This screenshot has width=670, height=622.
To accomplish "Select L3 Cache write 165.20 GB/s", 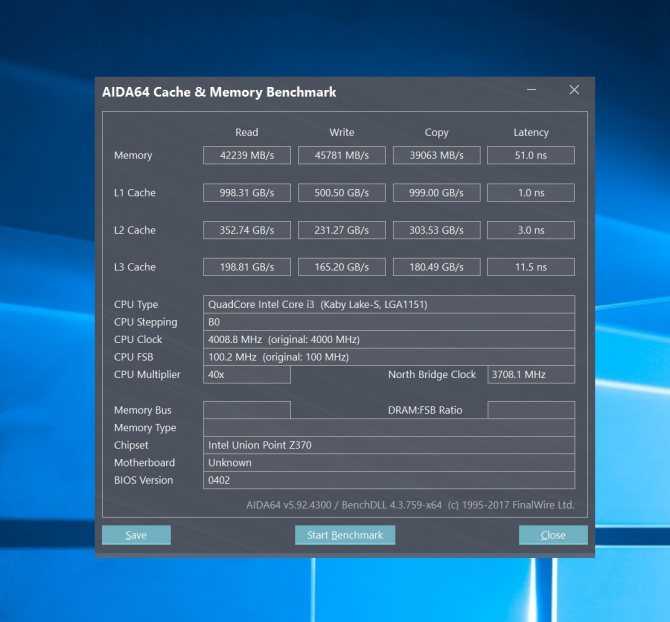I will point(342,267).
